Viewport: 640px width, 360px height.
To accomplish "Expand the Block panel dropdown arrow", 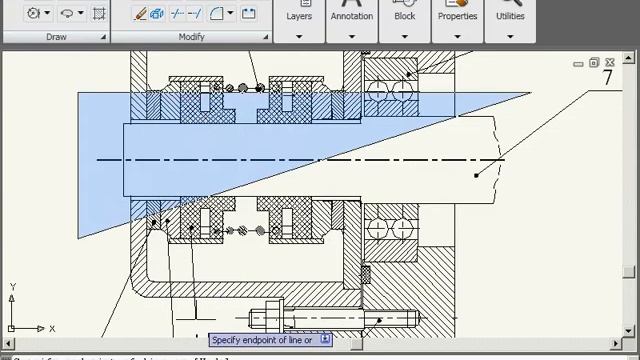I will tap(404, 36).
